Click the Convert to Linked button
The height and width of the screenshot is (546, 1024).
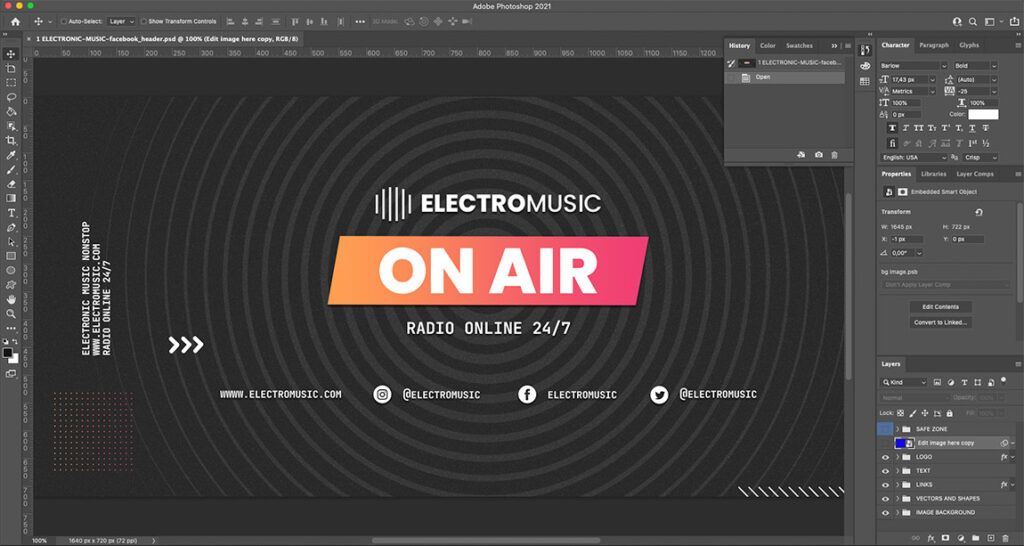click(940, 322)
